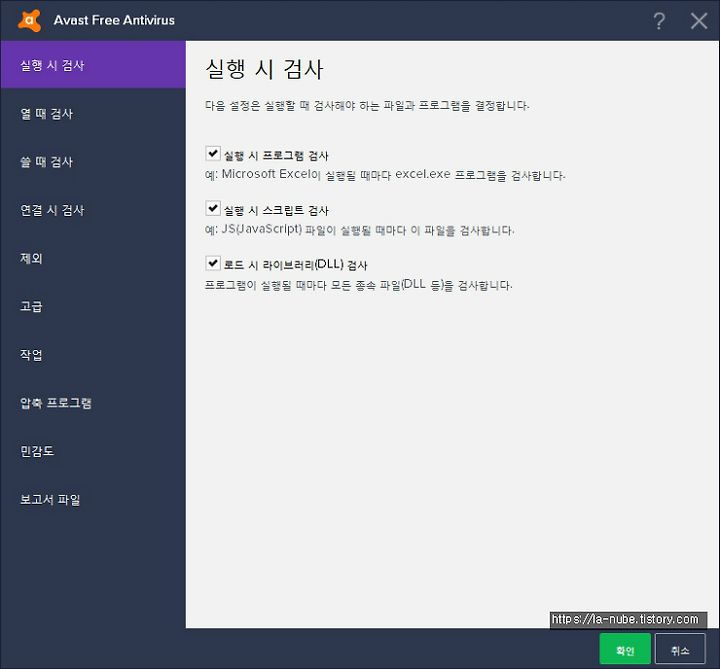This screenshot has width=720, height=669.
Task: Click the DLL dependency description text
Action: click(358, 285)
